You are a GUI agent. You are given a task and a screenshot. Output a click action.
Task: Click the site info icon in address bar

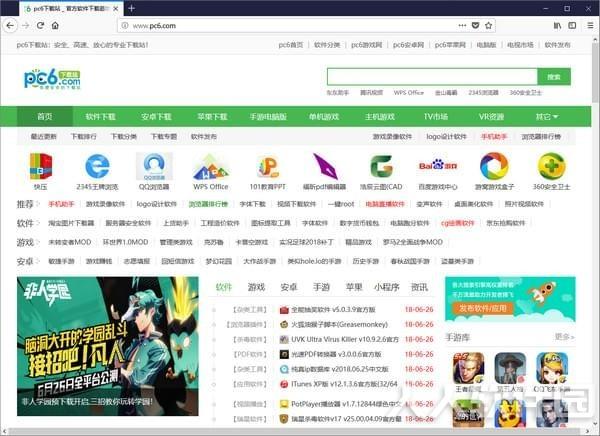click(x=124, y=26)
